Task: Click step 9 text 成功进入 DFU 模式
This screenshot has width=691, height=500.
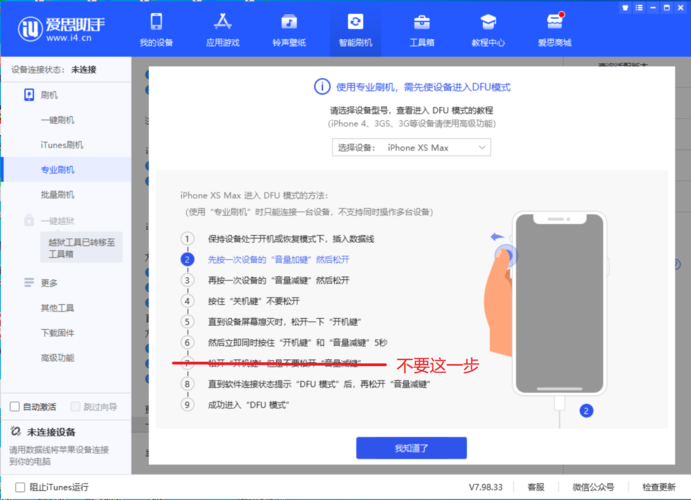Action: 248,405
